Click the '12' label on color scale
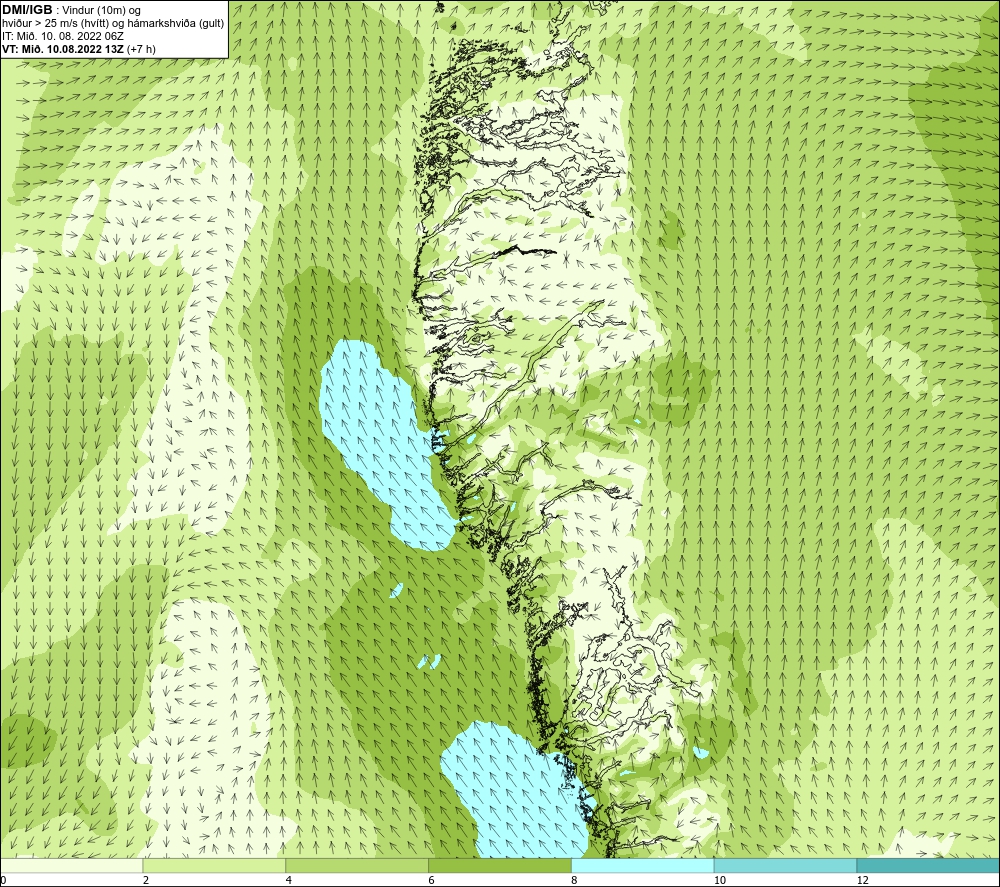 point(862,880)
